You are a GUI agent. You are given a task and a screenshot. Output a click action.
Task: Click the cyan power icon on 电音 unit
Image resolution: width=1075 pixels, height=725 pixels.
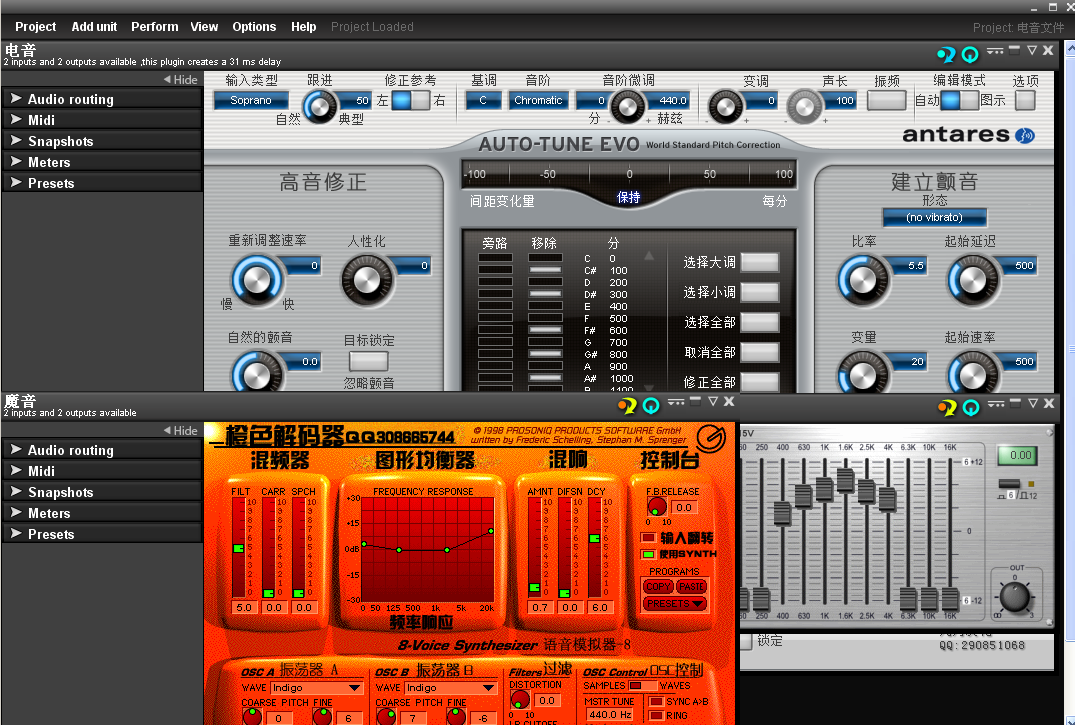pyautogui.click(x=969, y=54)
